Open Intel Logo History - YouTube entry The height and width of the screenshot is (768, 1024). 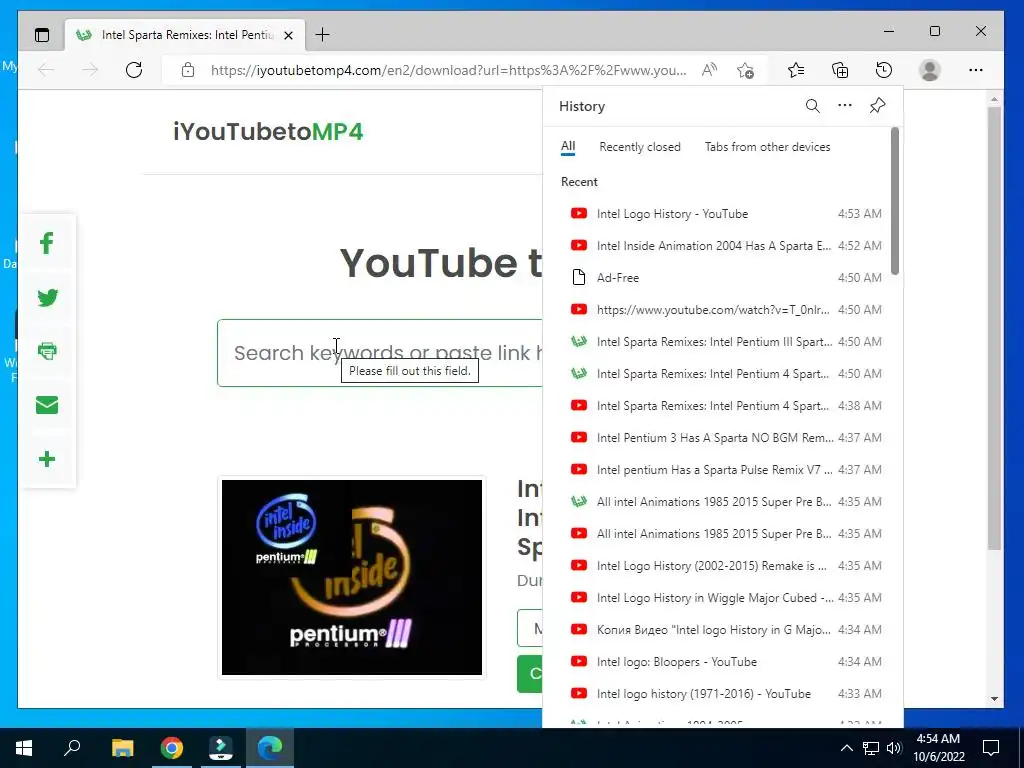[721, 214]
